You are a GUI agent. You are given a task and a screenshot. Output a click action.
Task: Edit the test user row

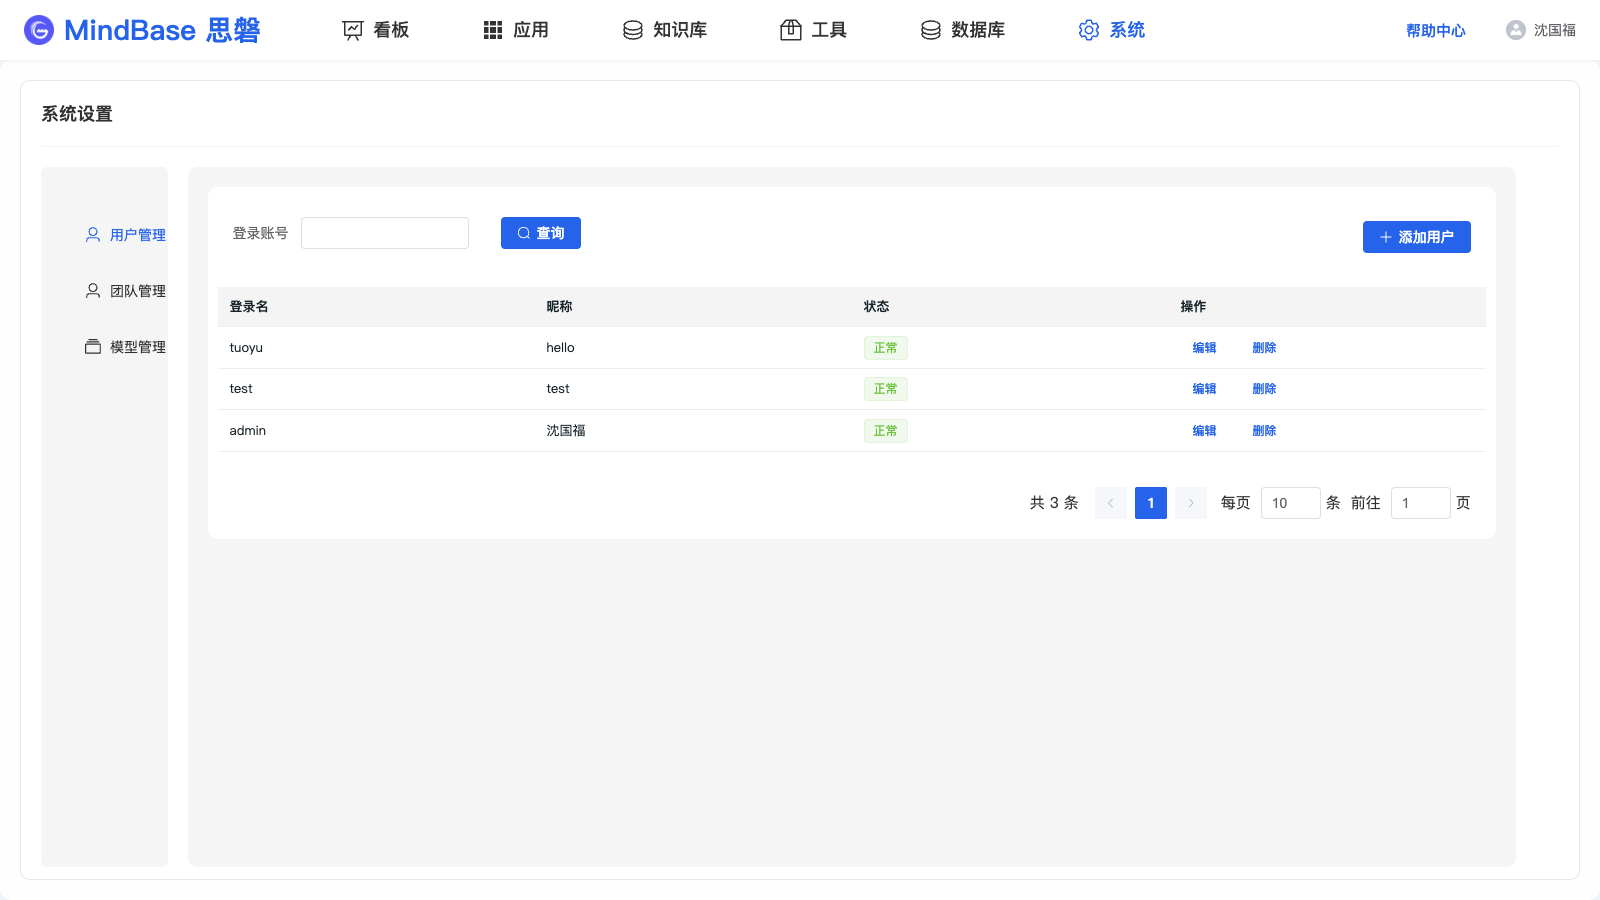point(1204,389)
